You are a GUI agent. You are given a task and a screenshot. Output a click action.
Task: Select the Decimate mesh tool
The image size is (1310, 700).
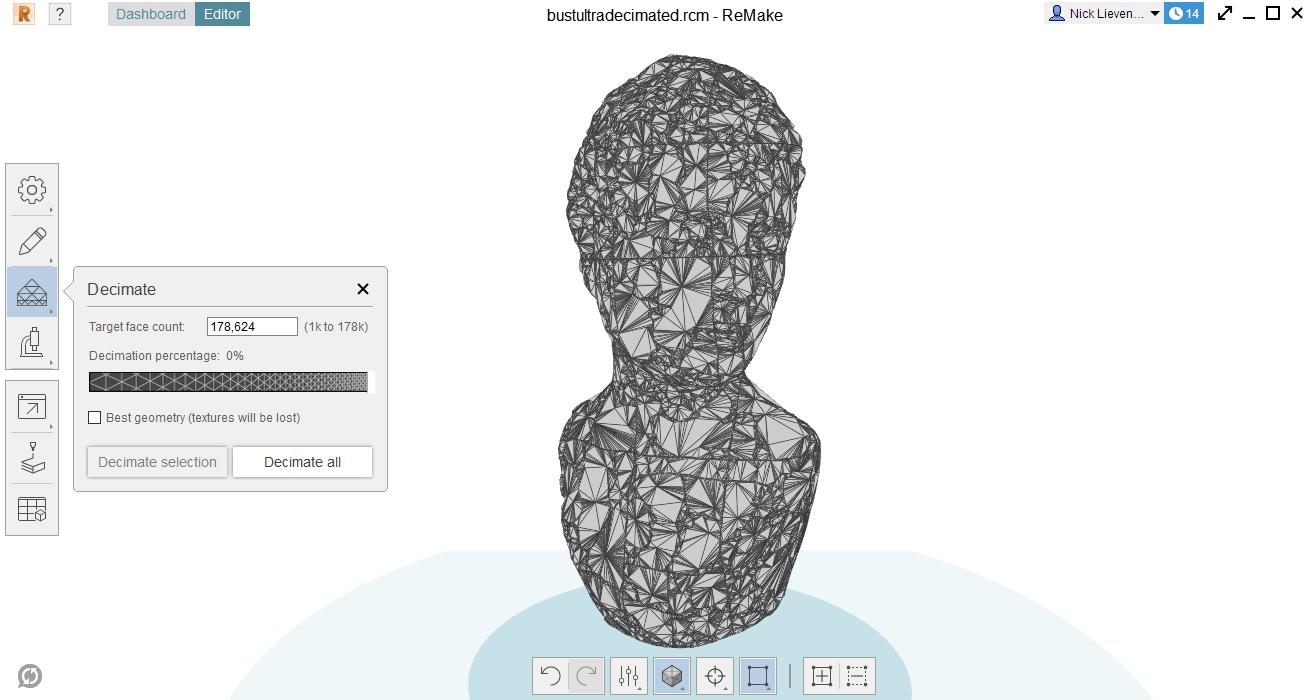tap(32, 292)
